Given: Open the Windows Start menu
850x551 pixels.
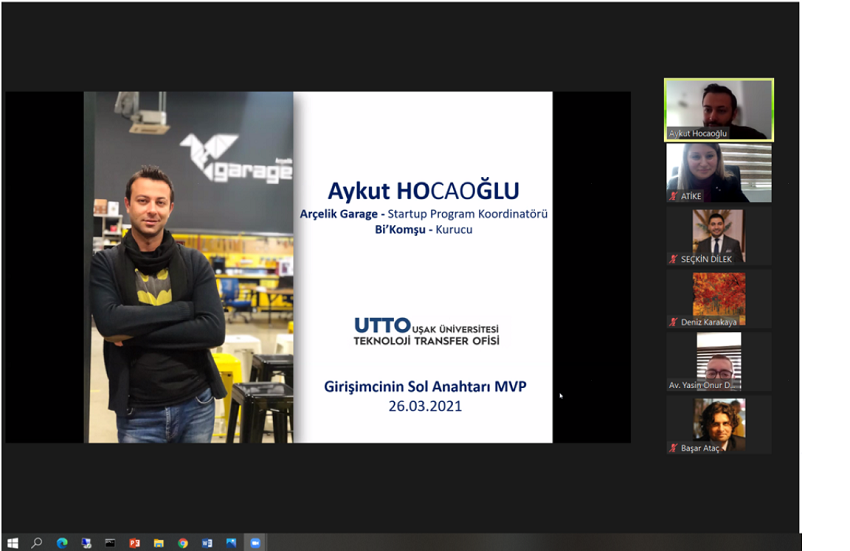Looking at the screenshot, I should [12, 543].
